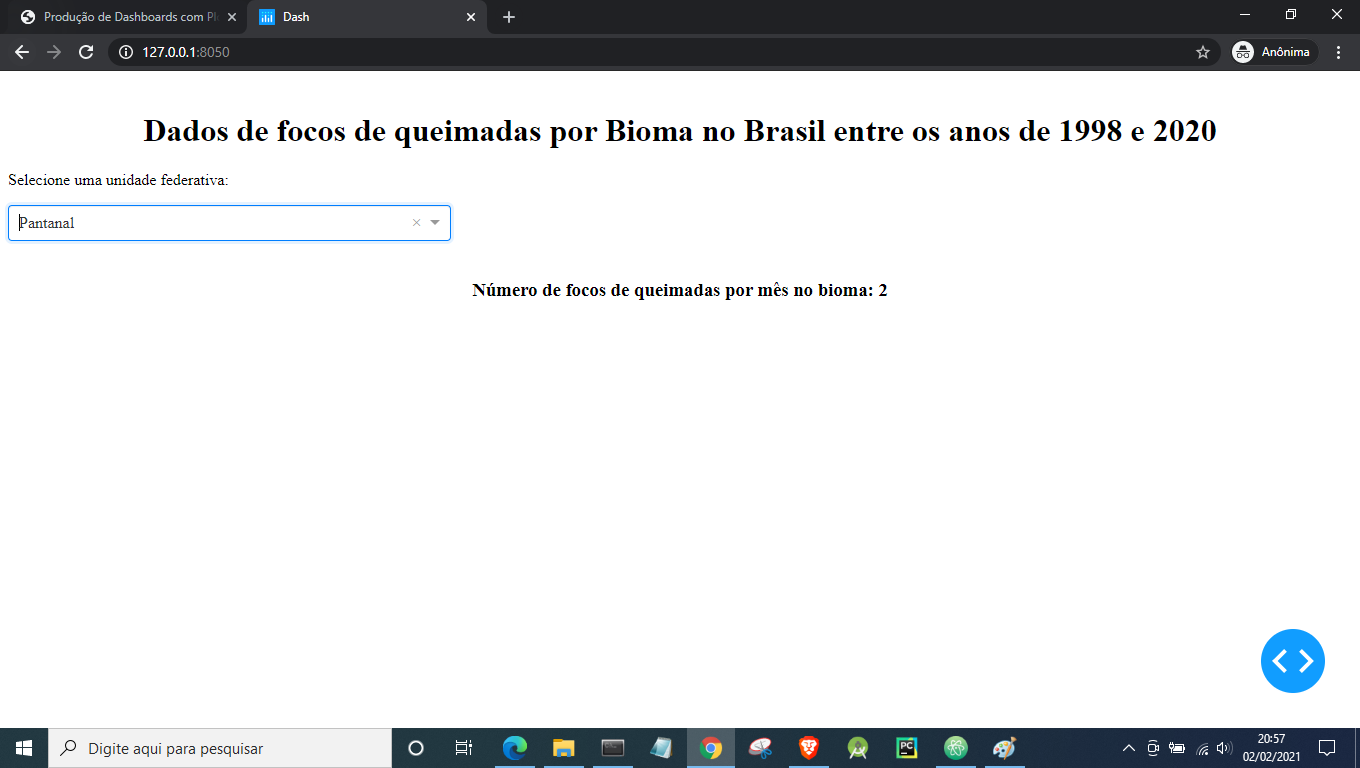Check battery status tray icon
1360x768 pixels.
1177,748
